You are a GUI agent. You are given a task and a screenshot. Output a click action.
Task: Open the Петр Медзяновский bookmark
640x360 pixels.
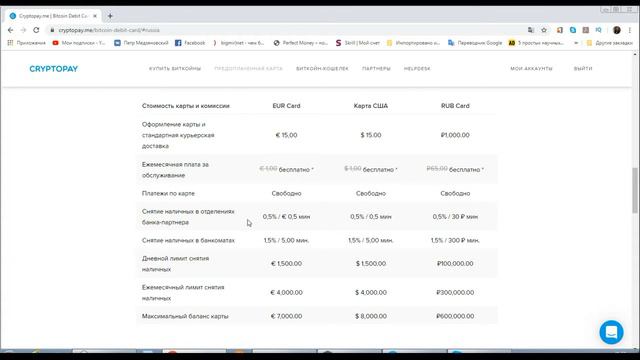[141, 43]
